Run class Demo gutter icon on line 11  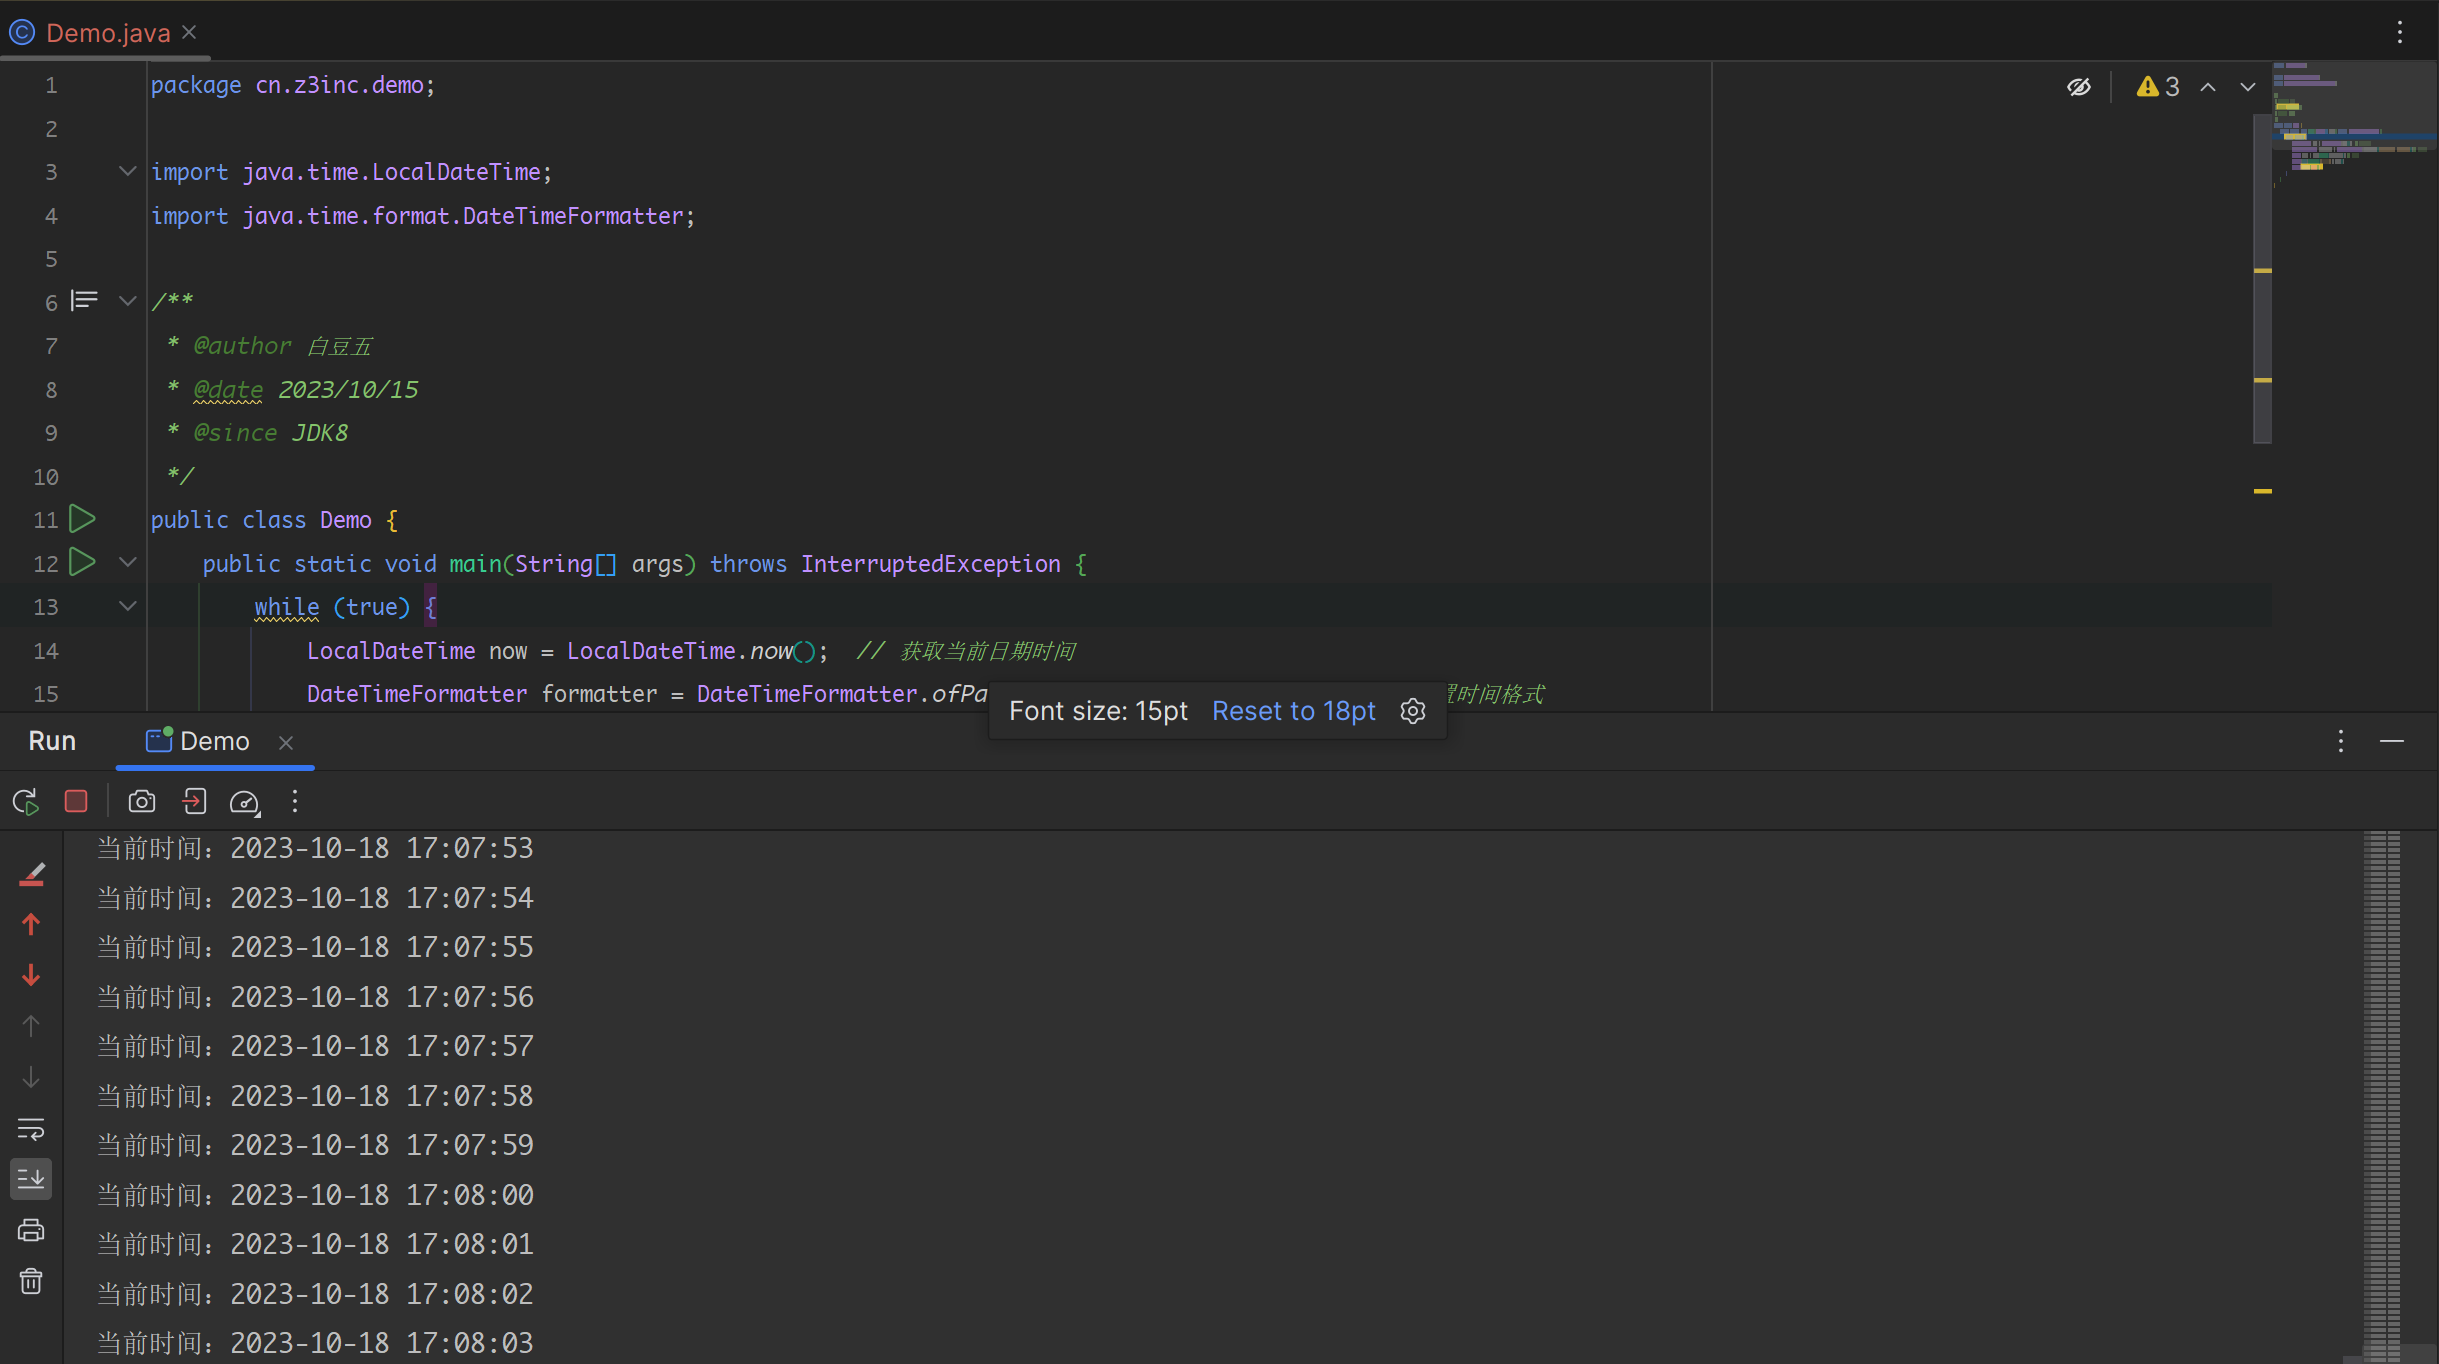point(82,519)
